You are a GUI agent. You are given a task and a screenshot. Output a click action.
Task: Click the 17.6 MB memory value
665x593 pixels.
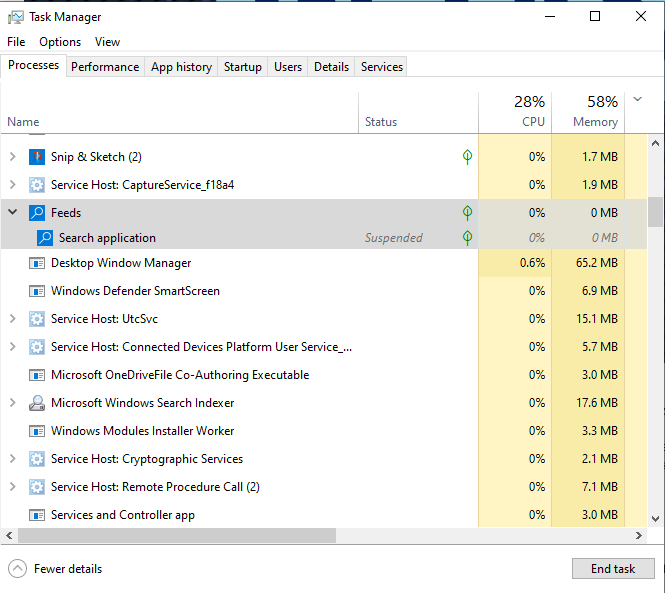[597, 403]
